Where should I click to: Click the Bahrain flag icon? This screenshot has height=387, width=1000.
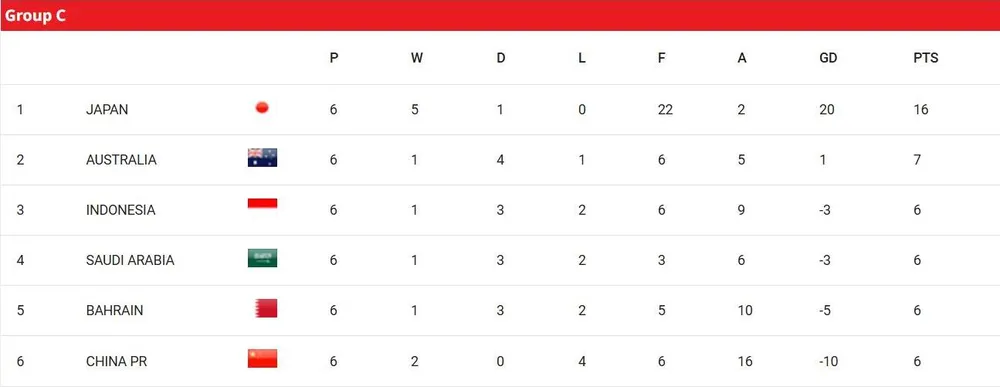pyautogui.click(x=266, y=309)
